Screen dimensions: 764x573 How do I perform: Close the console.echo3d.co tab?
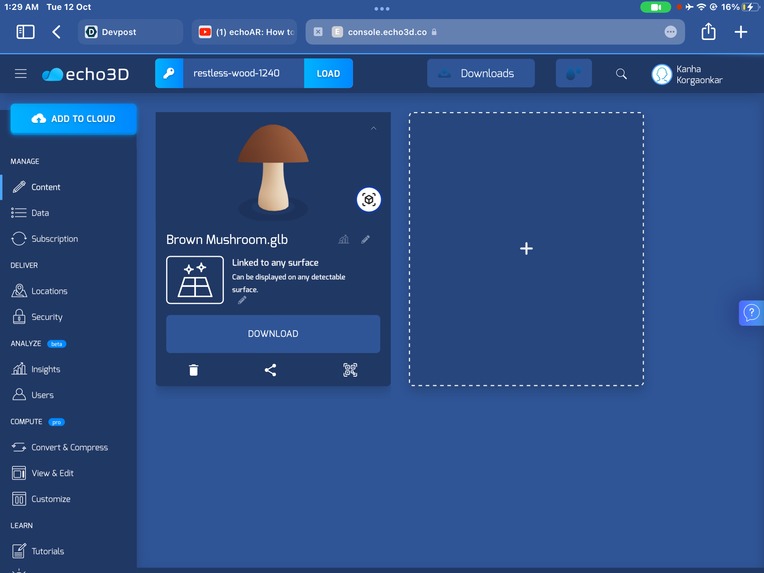[318, 32]
